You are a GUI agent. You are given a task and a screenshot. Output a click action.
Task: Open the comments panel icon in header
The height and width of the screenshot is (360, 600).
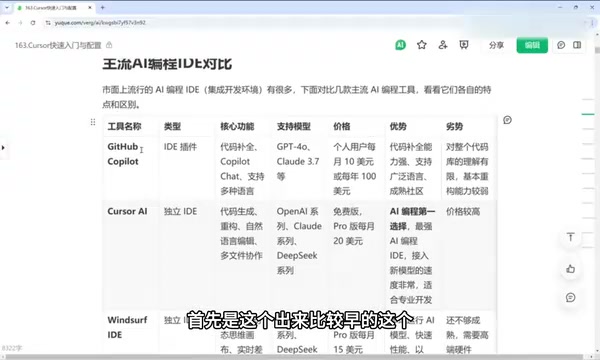(x=561, y=45)
